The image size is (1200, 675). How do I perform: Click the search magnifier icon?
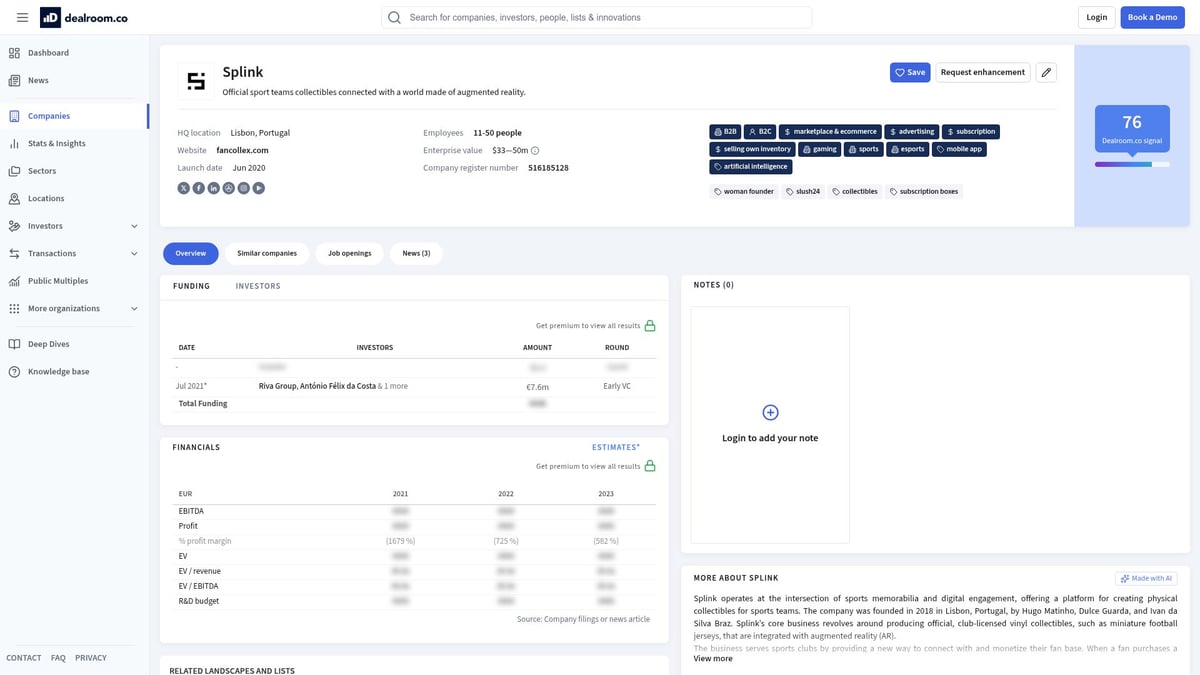[394, 17]
